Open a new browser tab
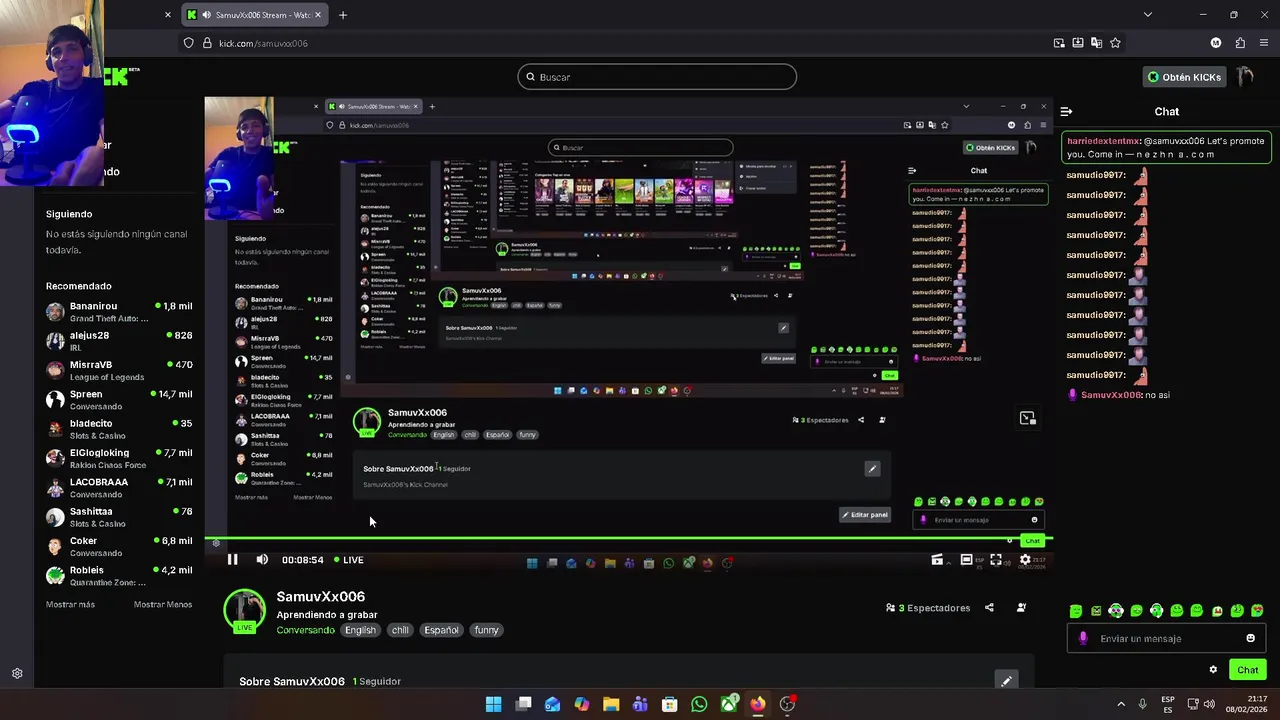Image resolution: width=1280 pixels, height=720 pixels. pos(343,15)
